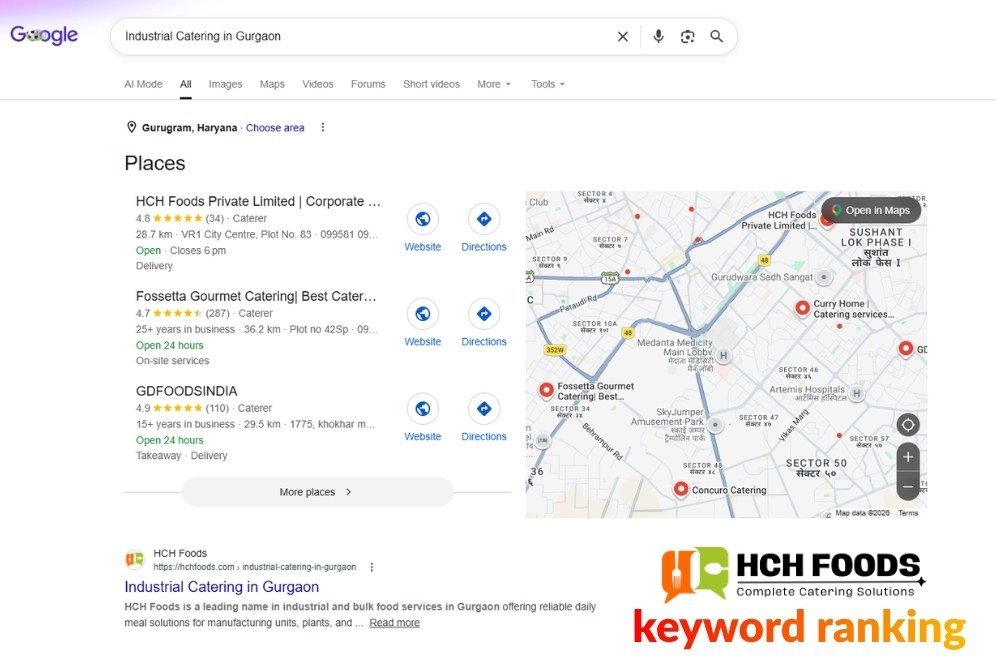Switch to the Maps tab
996x664 pixels.
272,84
